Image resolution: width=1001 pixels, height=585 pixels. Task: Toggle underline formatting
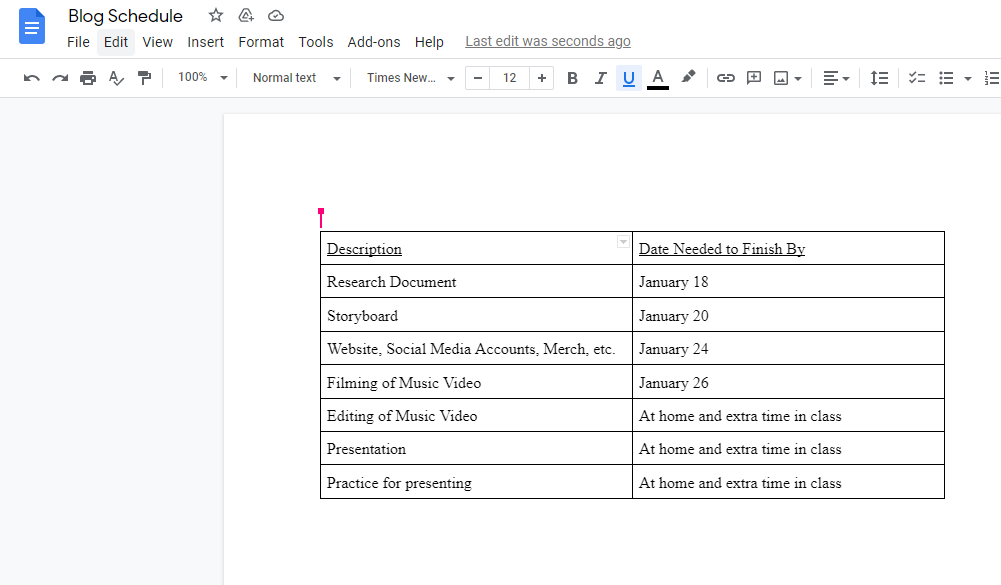click(x=629, y=78)
